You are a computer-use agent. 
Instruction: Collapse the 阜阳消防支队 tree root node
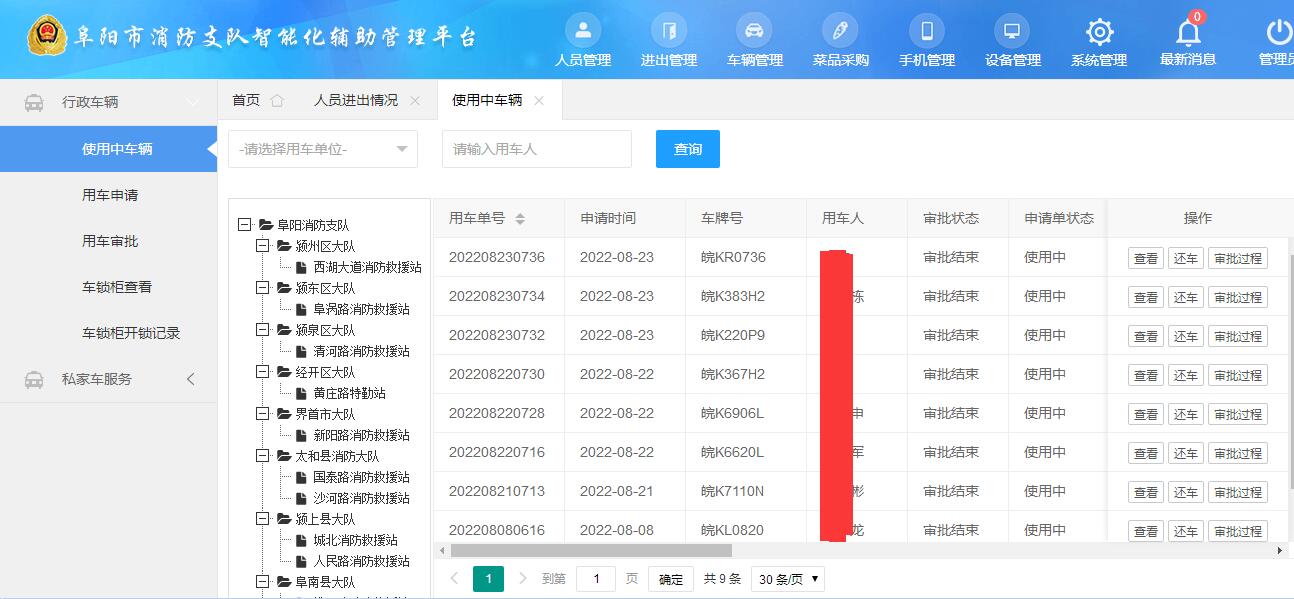click(x=244, y=225)
